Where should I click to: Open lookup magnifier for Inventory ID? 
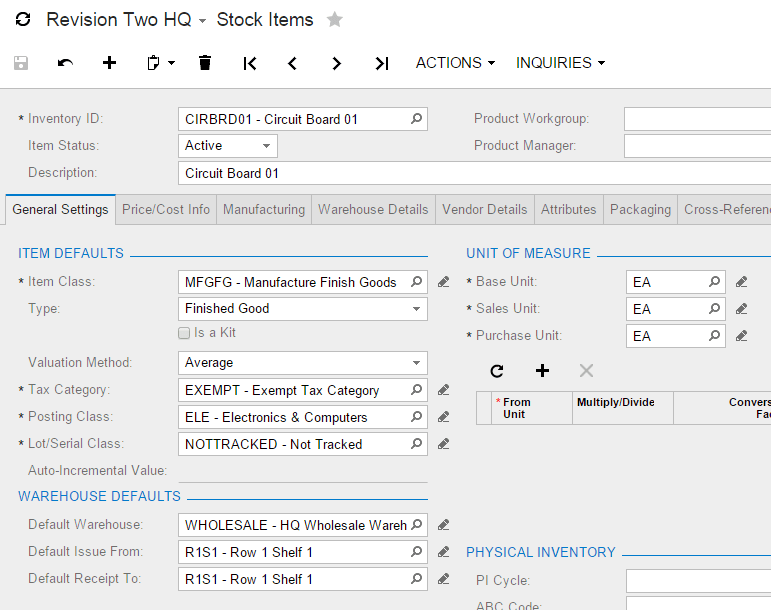click(x=416, y=119)
